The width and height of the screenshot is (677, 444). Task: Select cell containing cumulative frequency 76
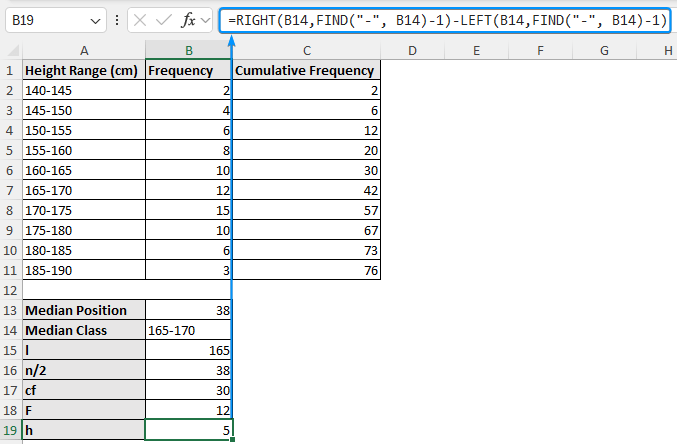click(306, 270)
